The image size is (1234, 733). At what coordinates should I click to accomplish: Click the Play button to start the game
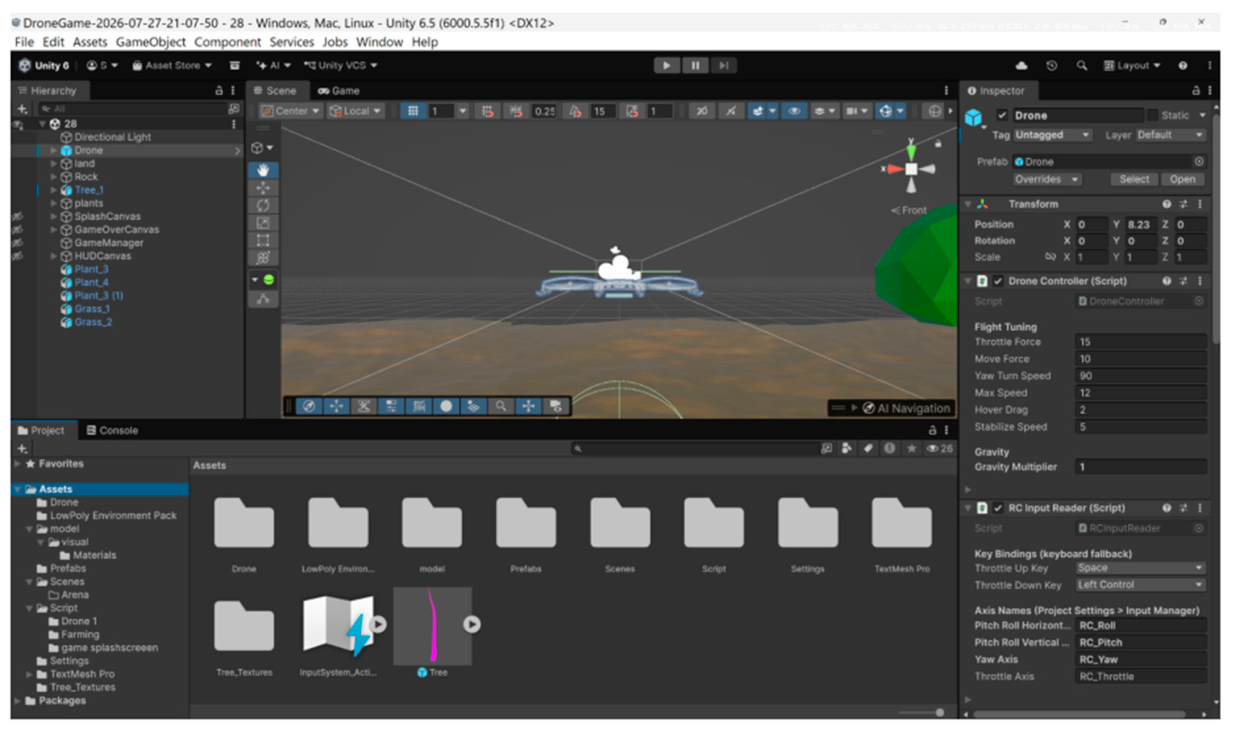pyautogui.click(x=666, y=66)
